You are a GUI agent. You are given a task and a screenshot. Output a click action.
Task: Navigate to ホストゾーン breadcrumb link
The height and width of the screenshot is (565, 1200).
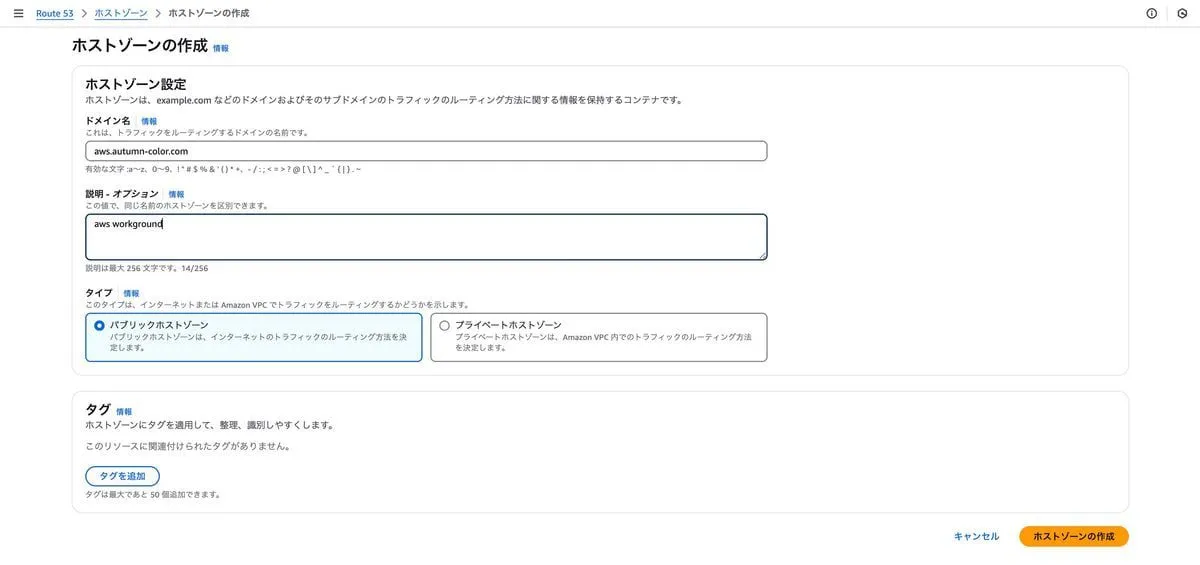(x=121, y=13)
